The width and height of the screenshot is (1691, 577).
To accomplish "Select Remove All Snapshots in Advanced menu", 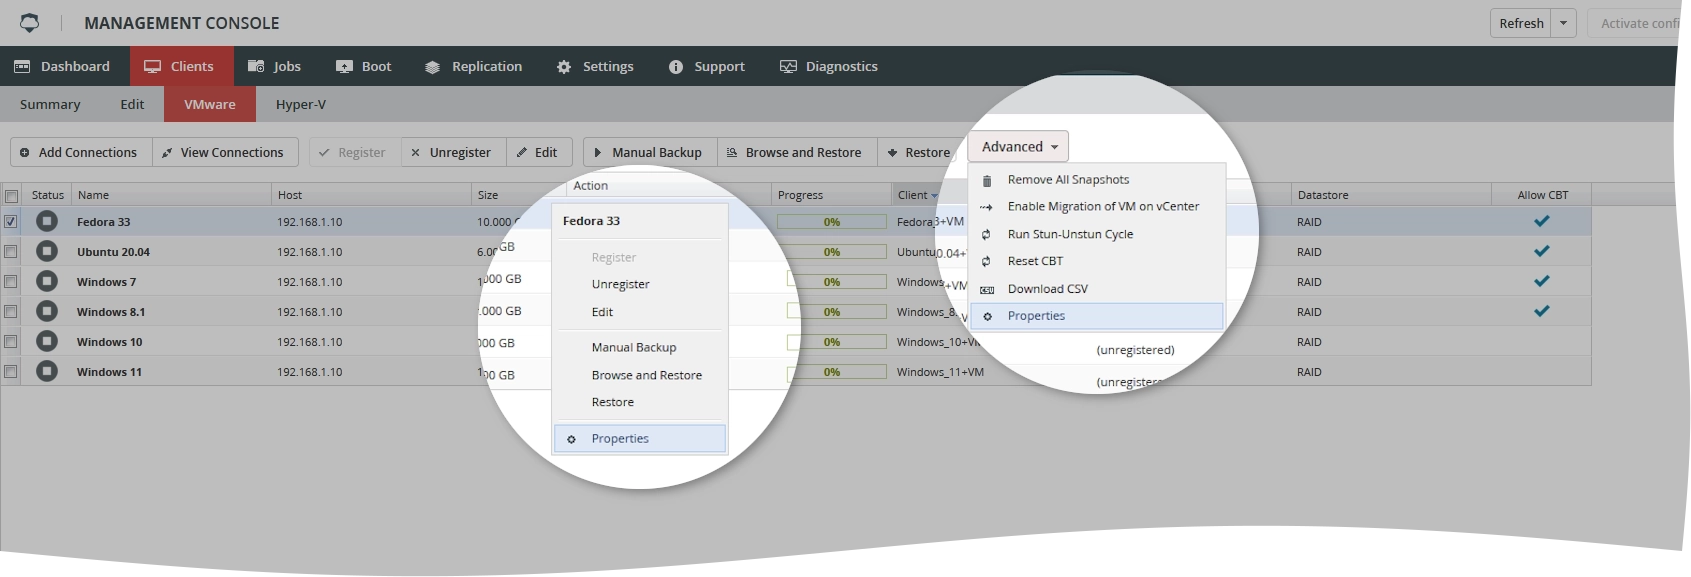I will point(1097,180).
